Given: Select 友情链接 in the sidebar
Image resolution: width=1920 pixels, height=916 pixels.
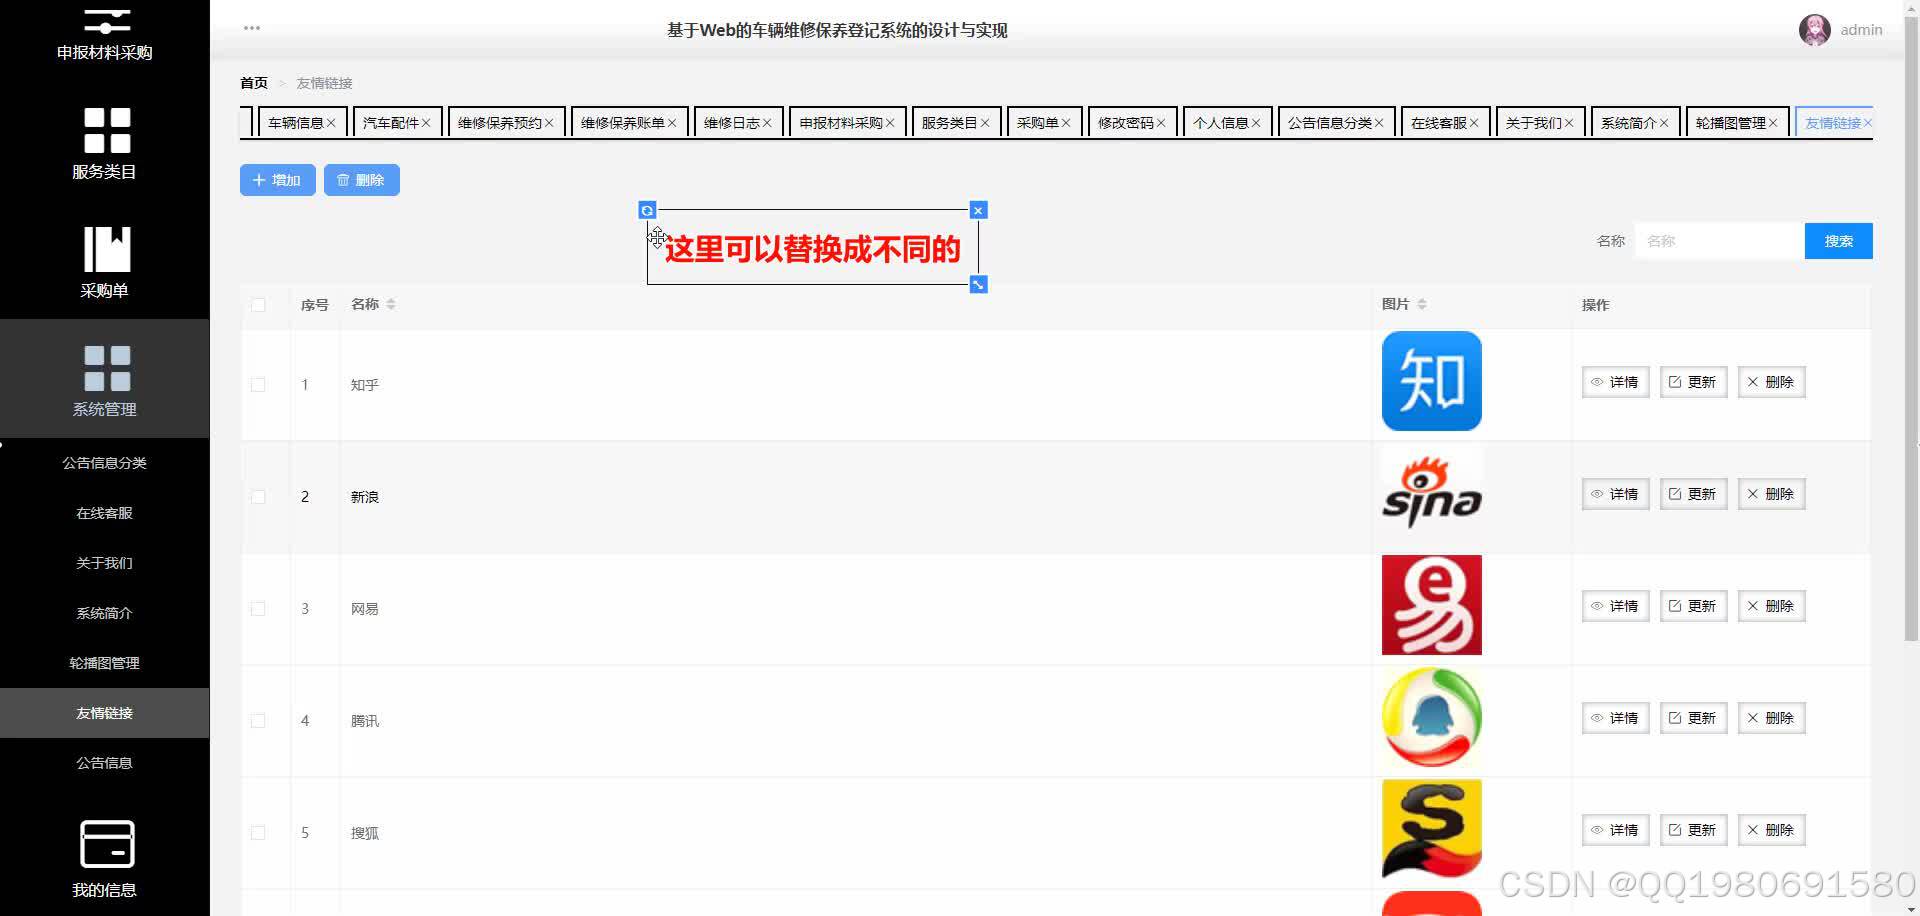Looking at the screenshot, I should tap(105, 713).
